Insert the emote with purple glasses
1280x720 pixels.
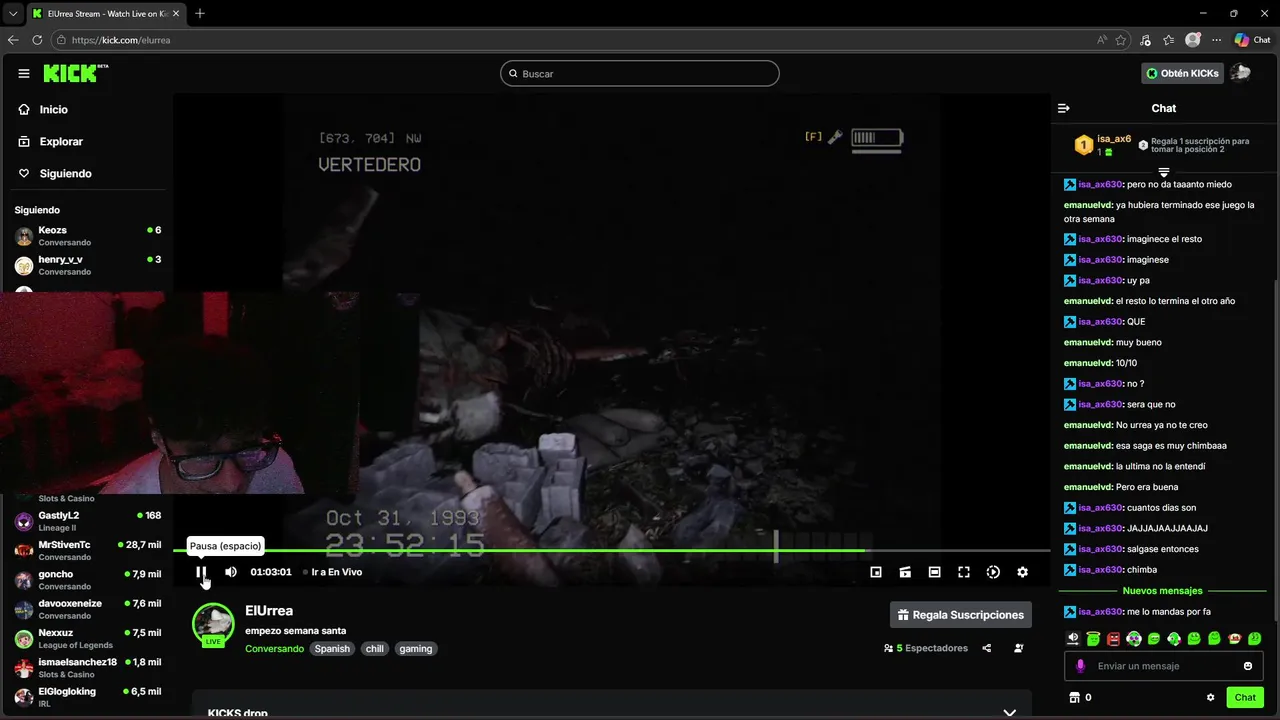[x=1134, y=638]
